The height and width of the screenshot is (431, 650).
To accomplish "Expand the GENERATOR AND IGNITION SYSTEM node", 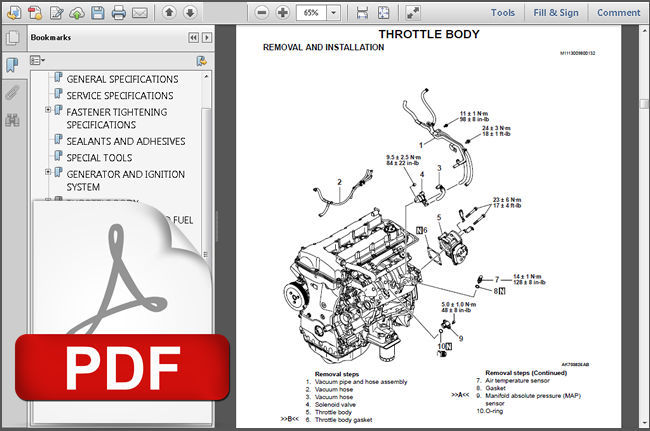I will pos(48,172).
